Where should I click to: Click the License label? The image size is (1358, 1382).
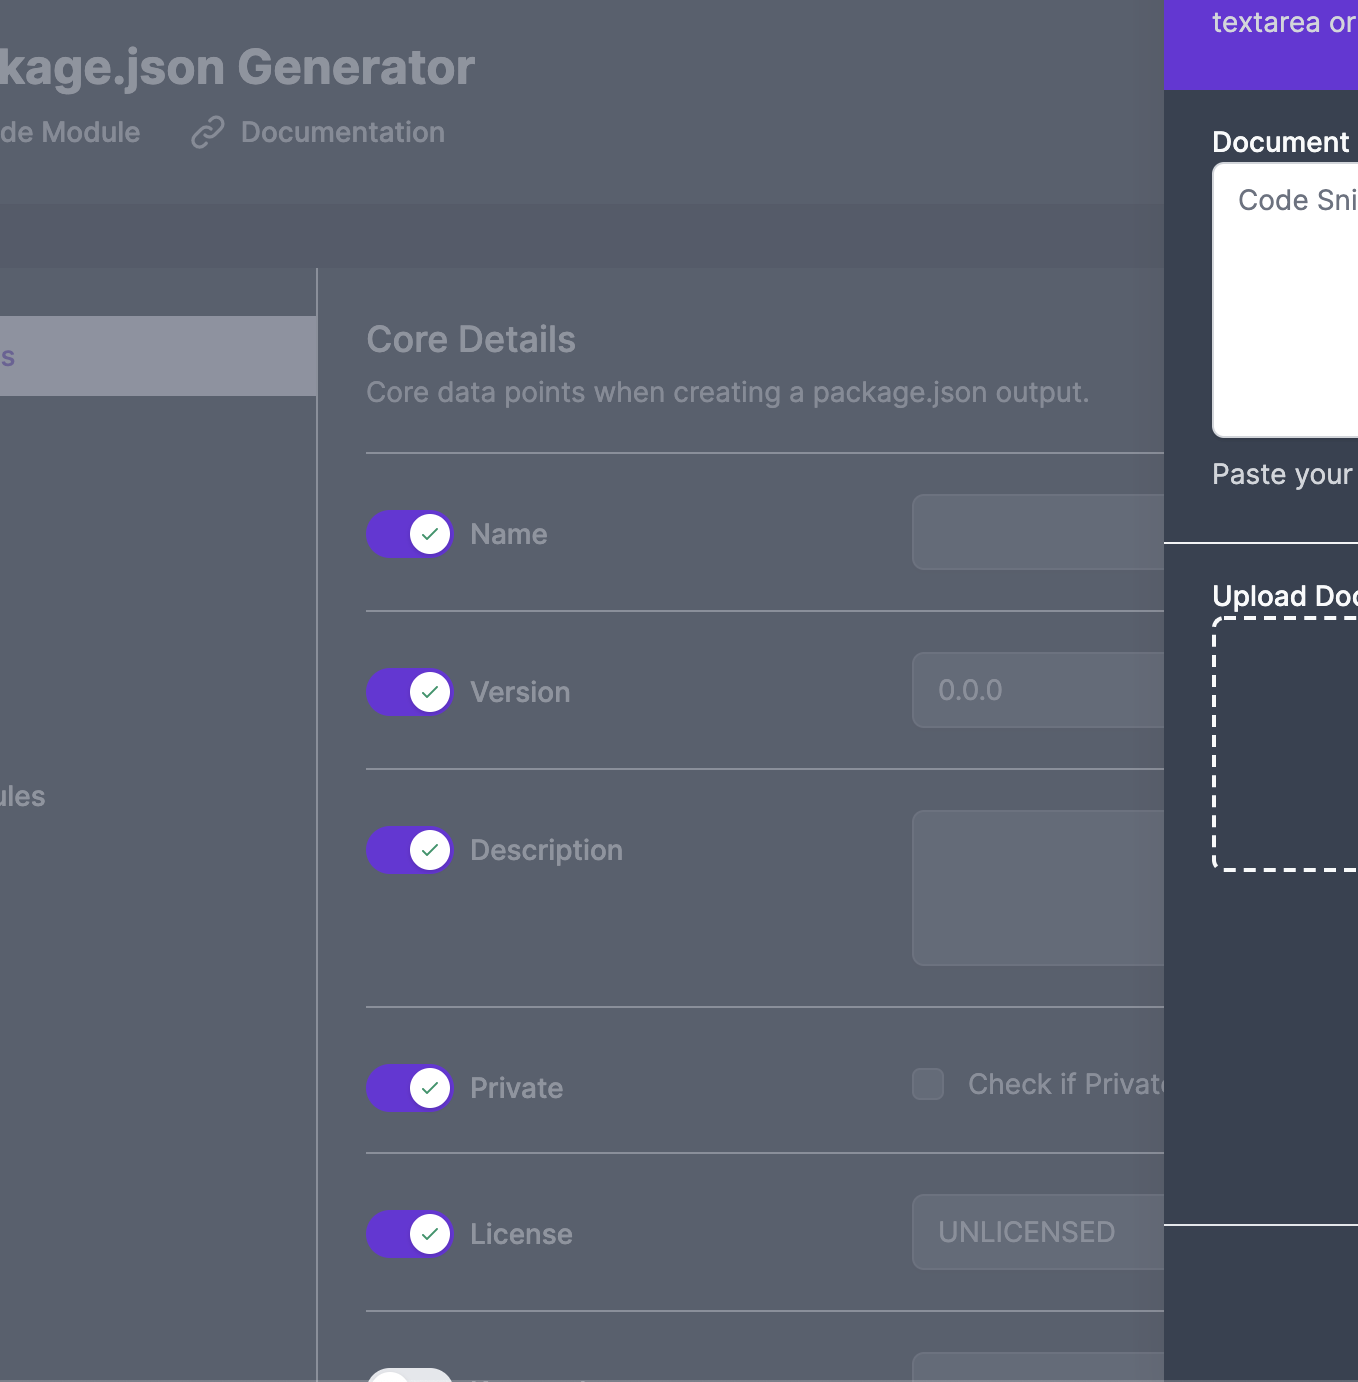pyautogui.click(x=521, y=1234)
